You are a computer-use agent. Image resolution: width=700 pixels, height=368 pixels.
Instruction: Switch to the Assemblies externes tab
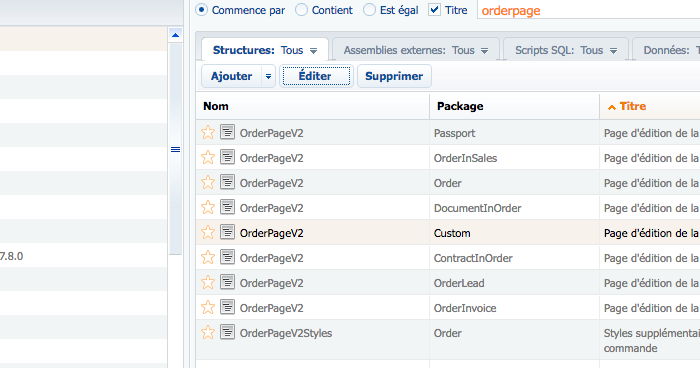(416, 50)
